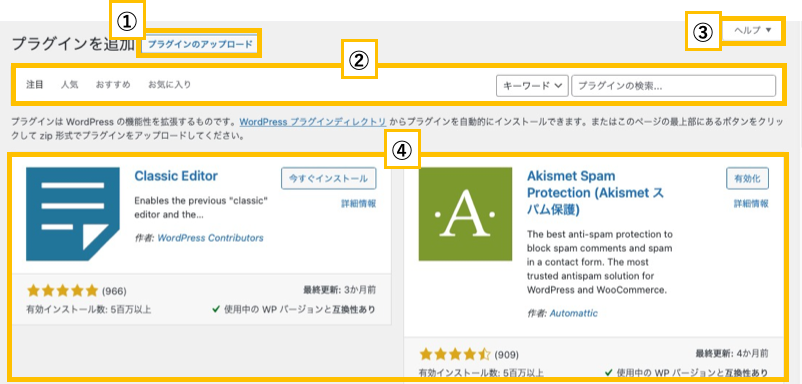Viewport: 802px width, 384px height.
Task: Switch to the お気に入り tab
Action: tap(170, 85)
